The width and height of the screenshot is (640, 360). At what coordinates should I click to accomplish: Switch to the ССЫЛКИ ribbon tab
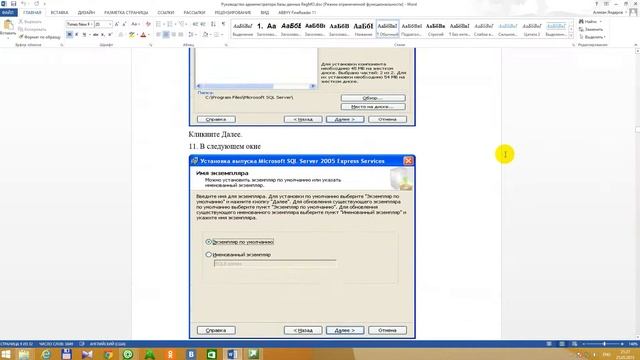166,13
